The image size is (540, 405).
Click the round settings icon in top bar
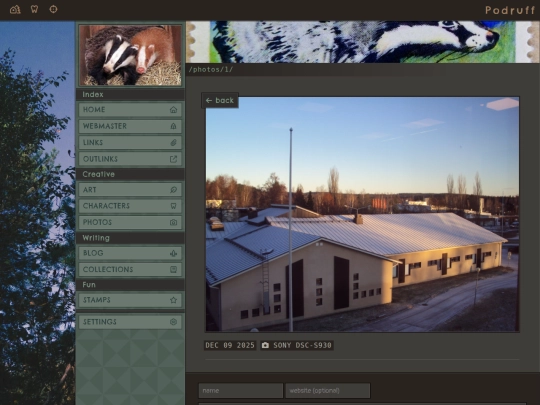click(53, 9)
